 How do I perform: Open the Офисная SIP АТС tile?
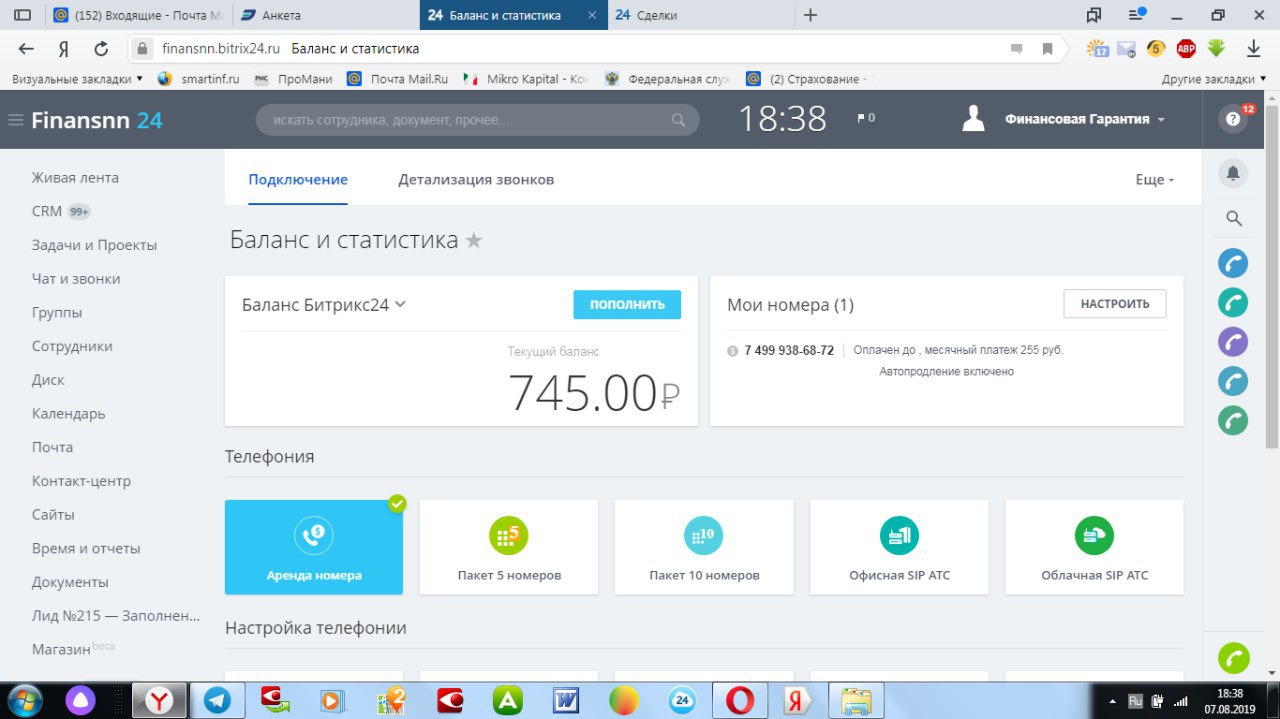pos(899,547)
